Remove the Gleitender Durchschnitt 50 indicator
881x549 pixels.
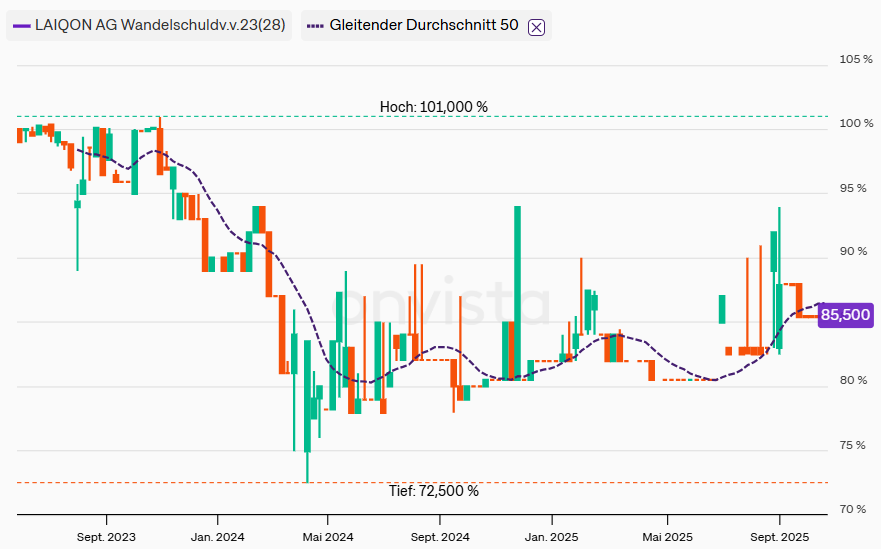(x=536, y=26)
